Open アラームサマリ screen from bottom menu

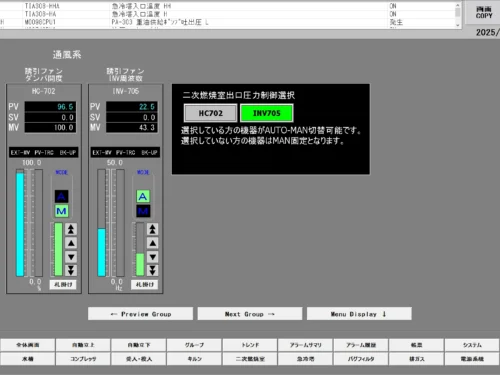(x=305, y=345)
